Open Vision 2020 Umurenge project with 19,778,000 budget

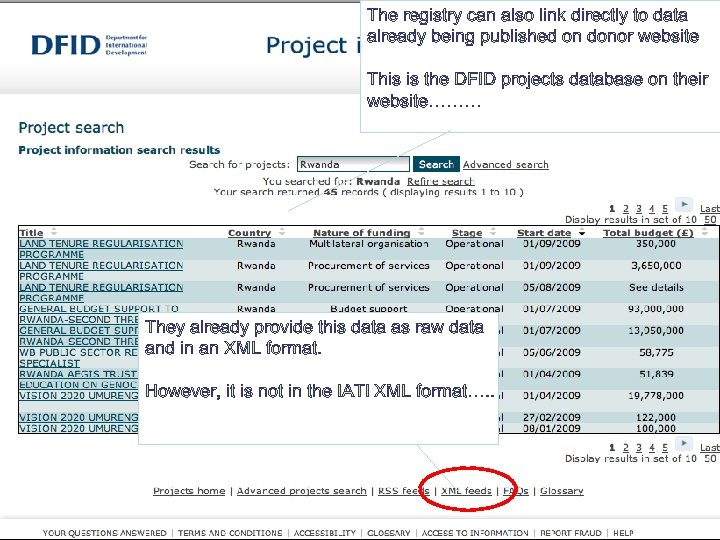coord(79,395)
